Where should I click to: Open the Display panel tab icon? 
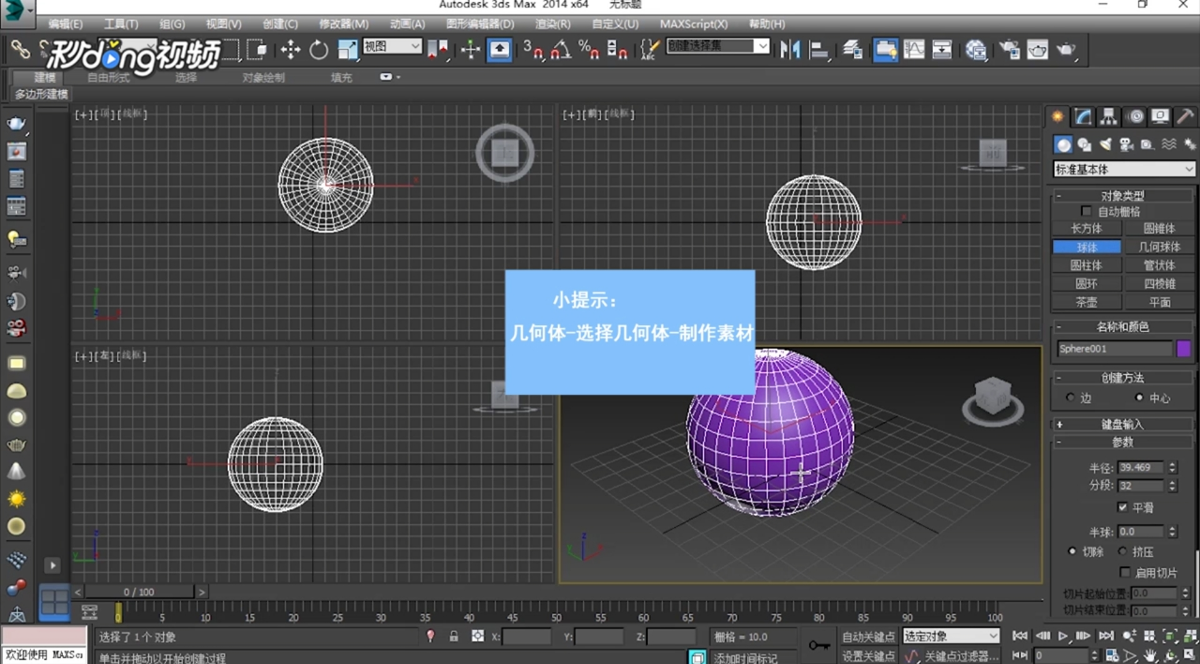pos(1160,117)
